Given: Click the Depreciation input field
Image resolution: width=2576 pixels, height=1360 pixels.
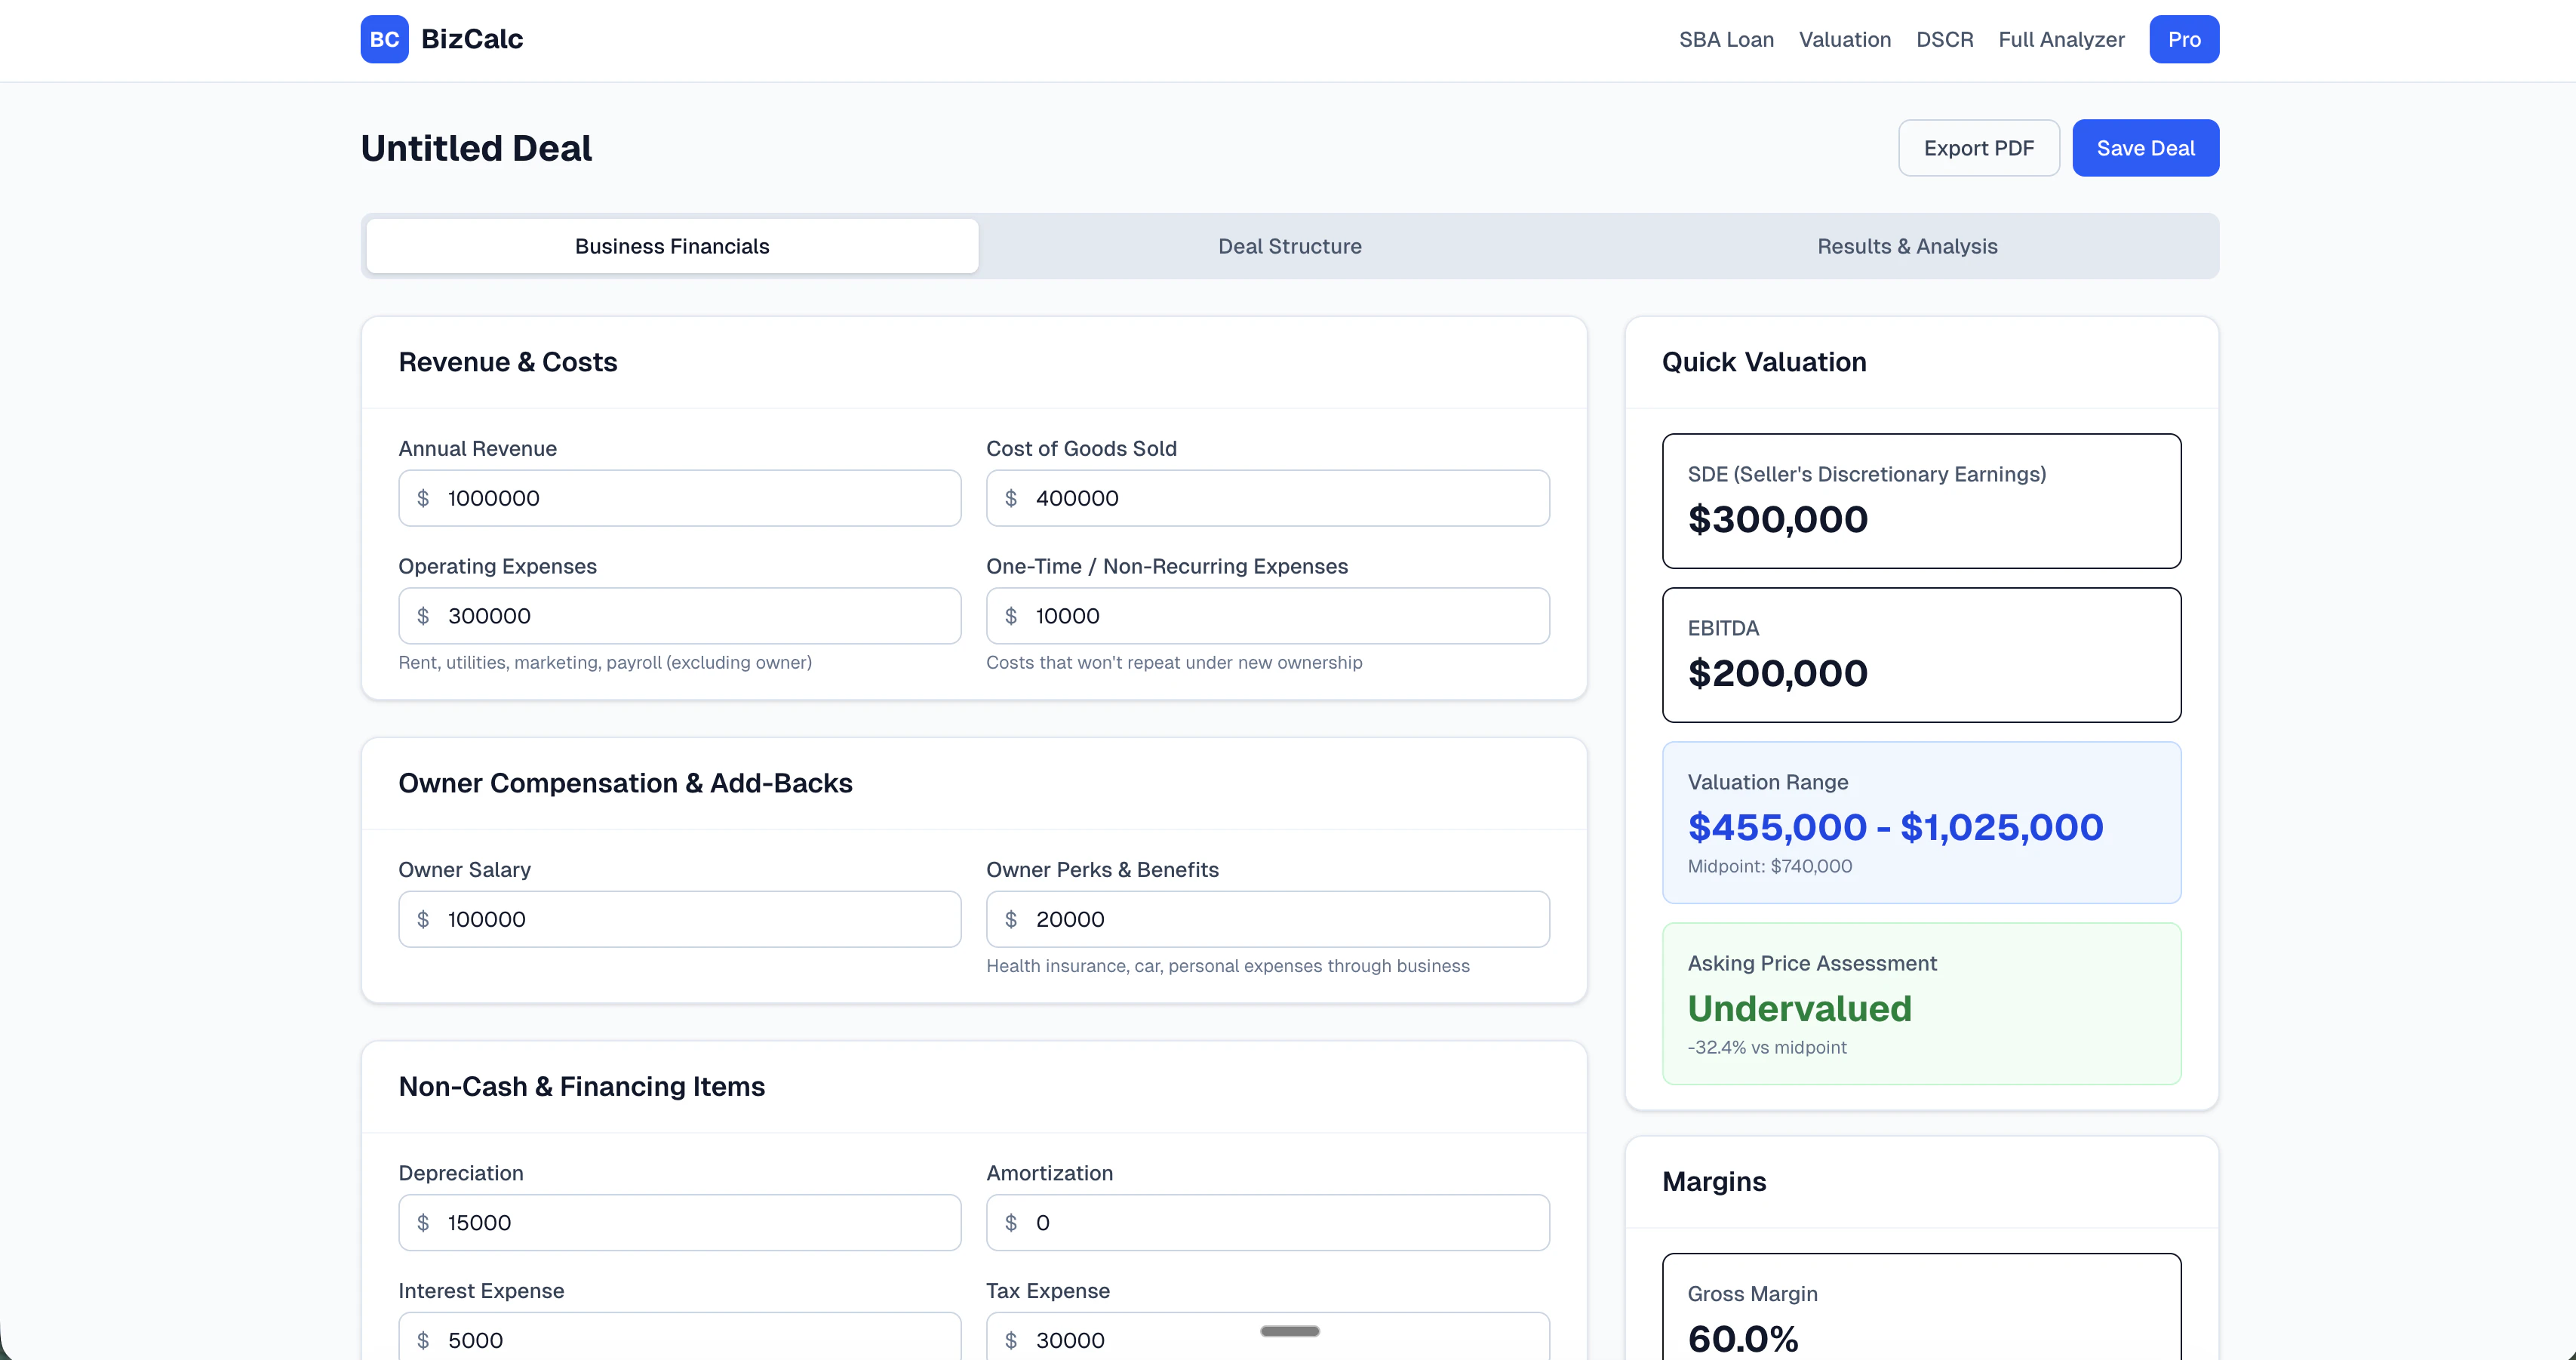Looking at the screenshot, I should [680, 1222].
